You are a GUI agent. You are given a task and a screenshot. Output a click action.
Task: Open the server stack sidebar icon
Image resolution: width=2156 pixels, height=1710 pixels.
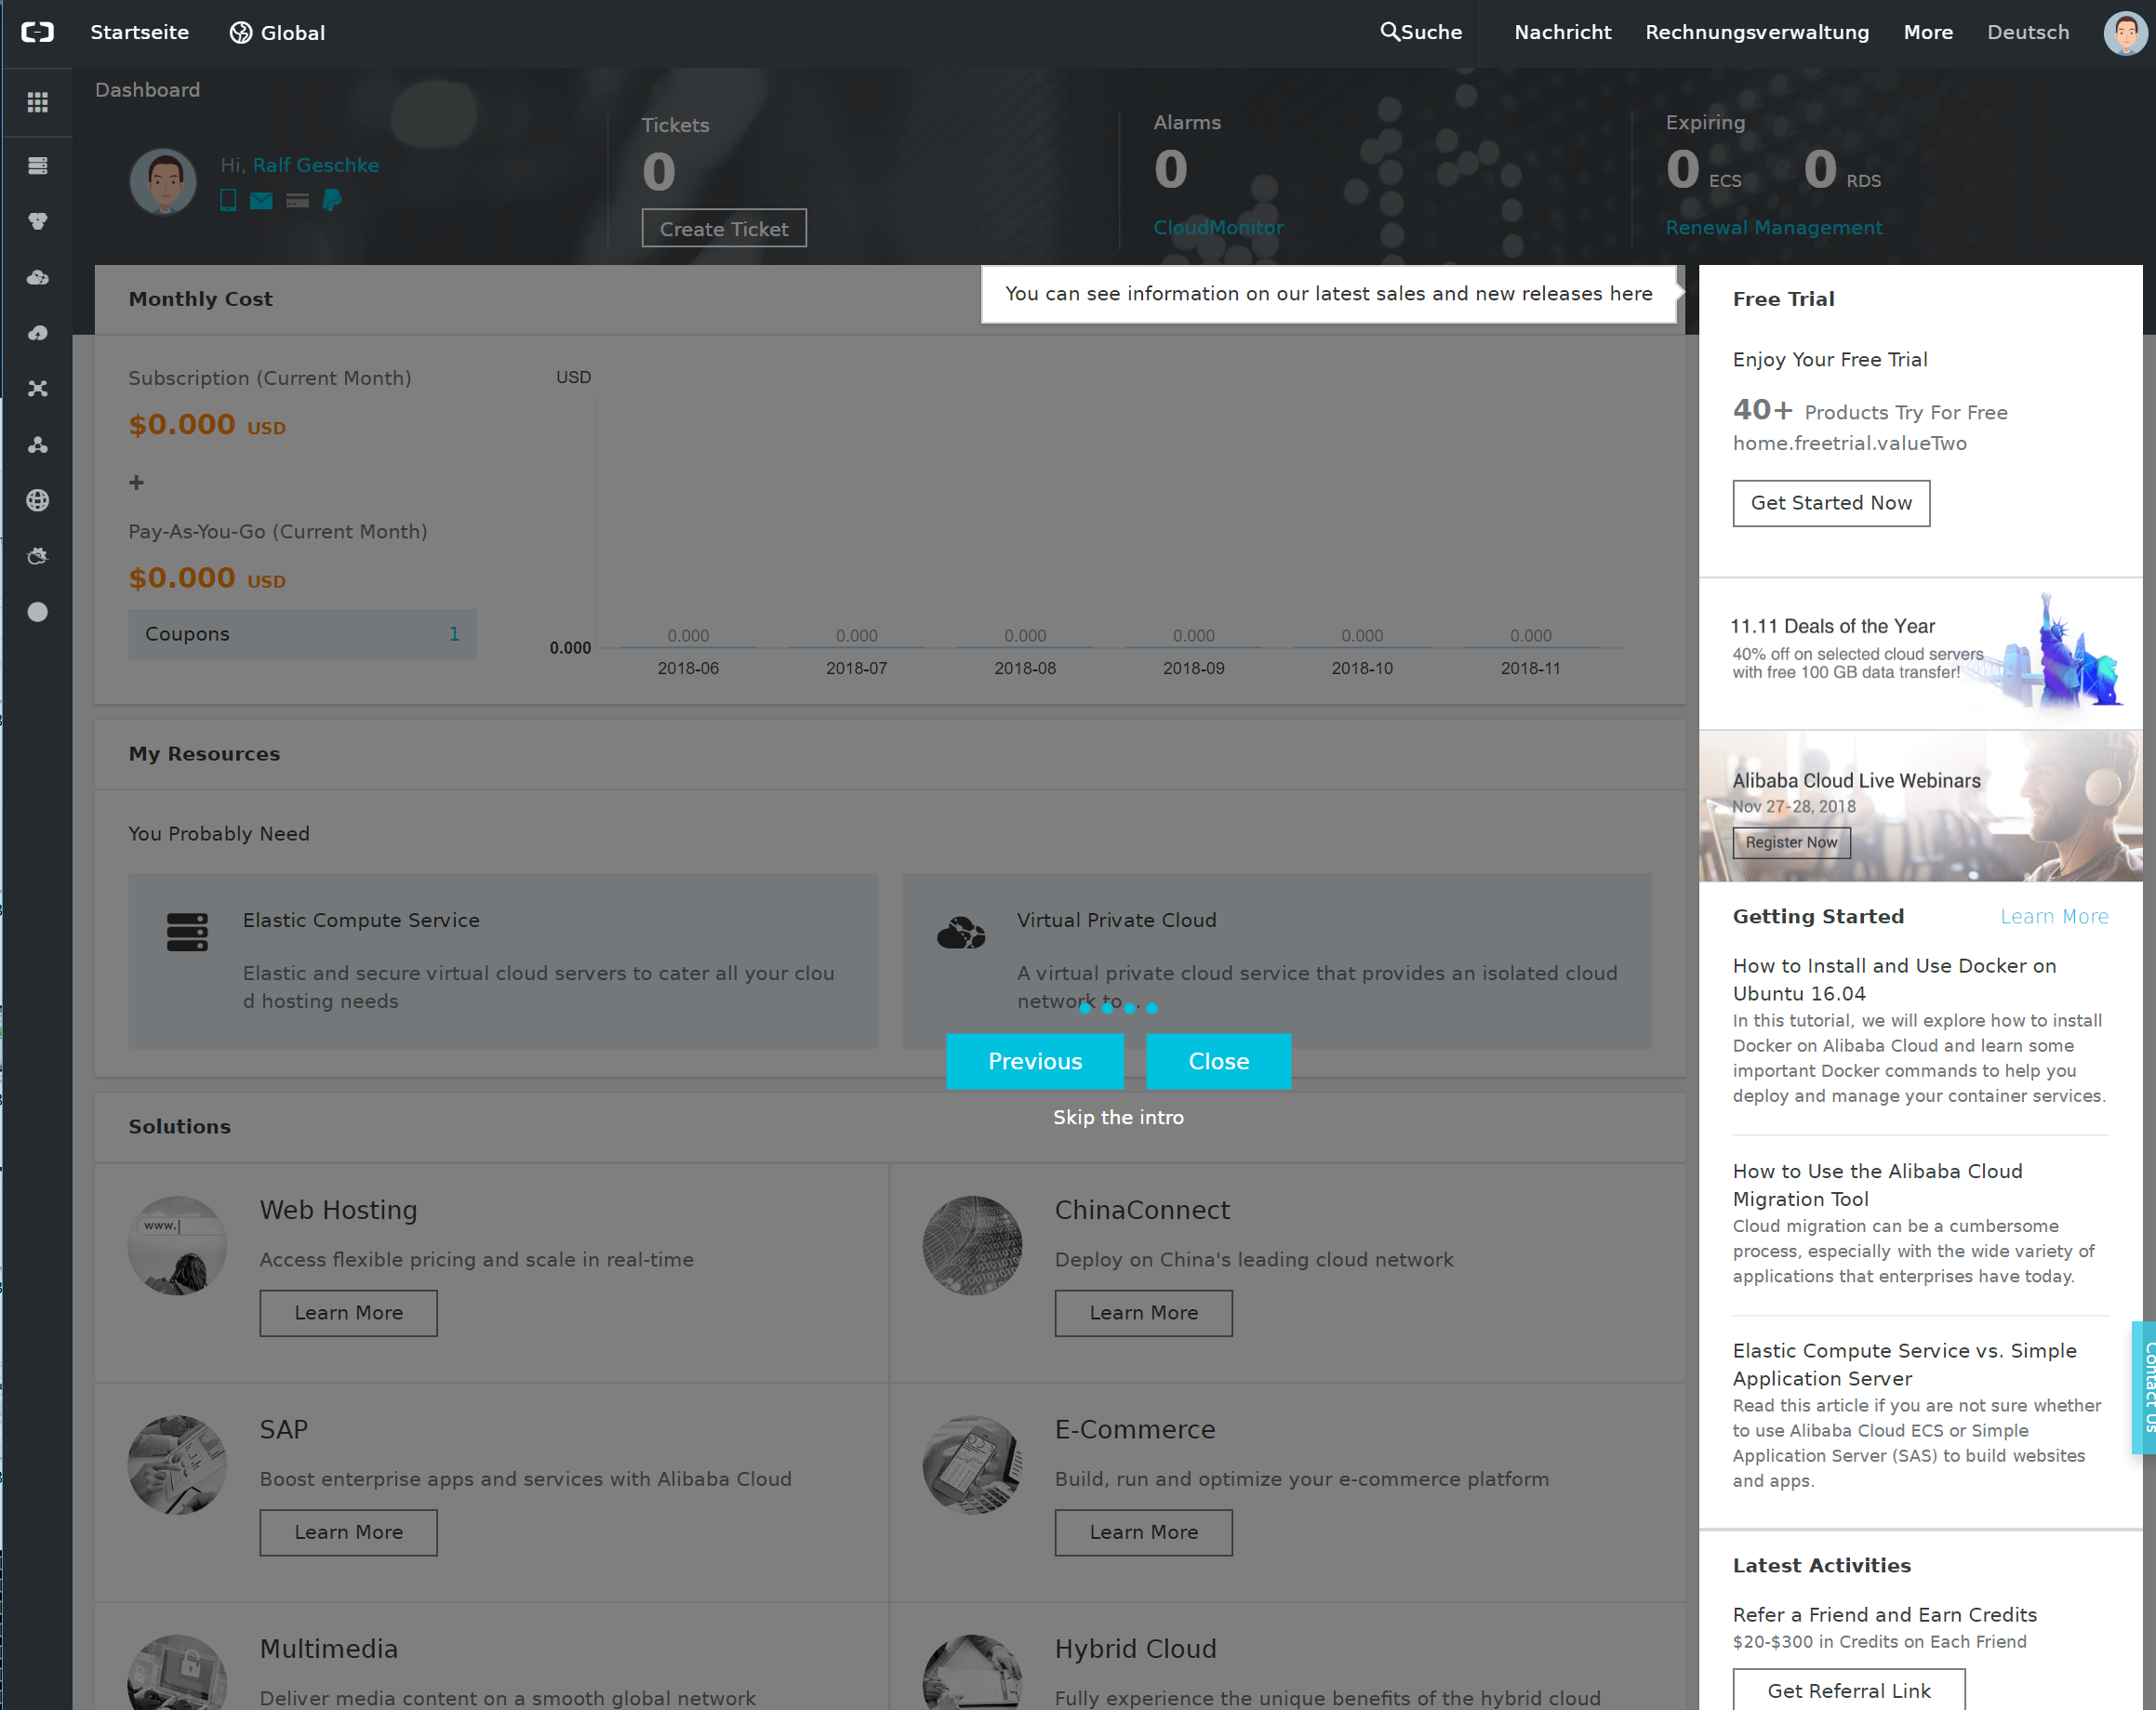37,165
